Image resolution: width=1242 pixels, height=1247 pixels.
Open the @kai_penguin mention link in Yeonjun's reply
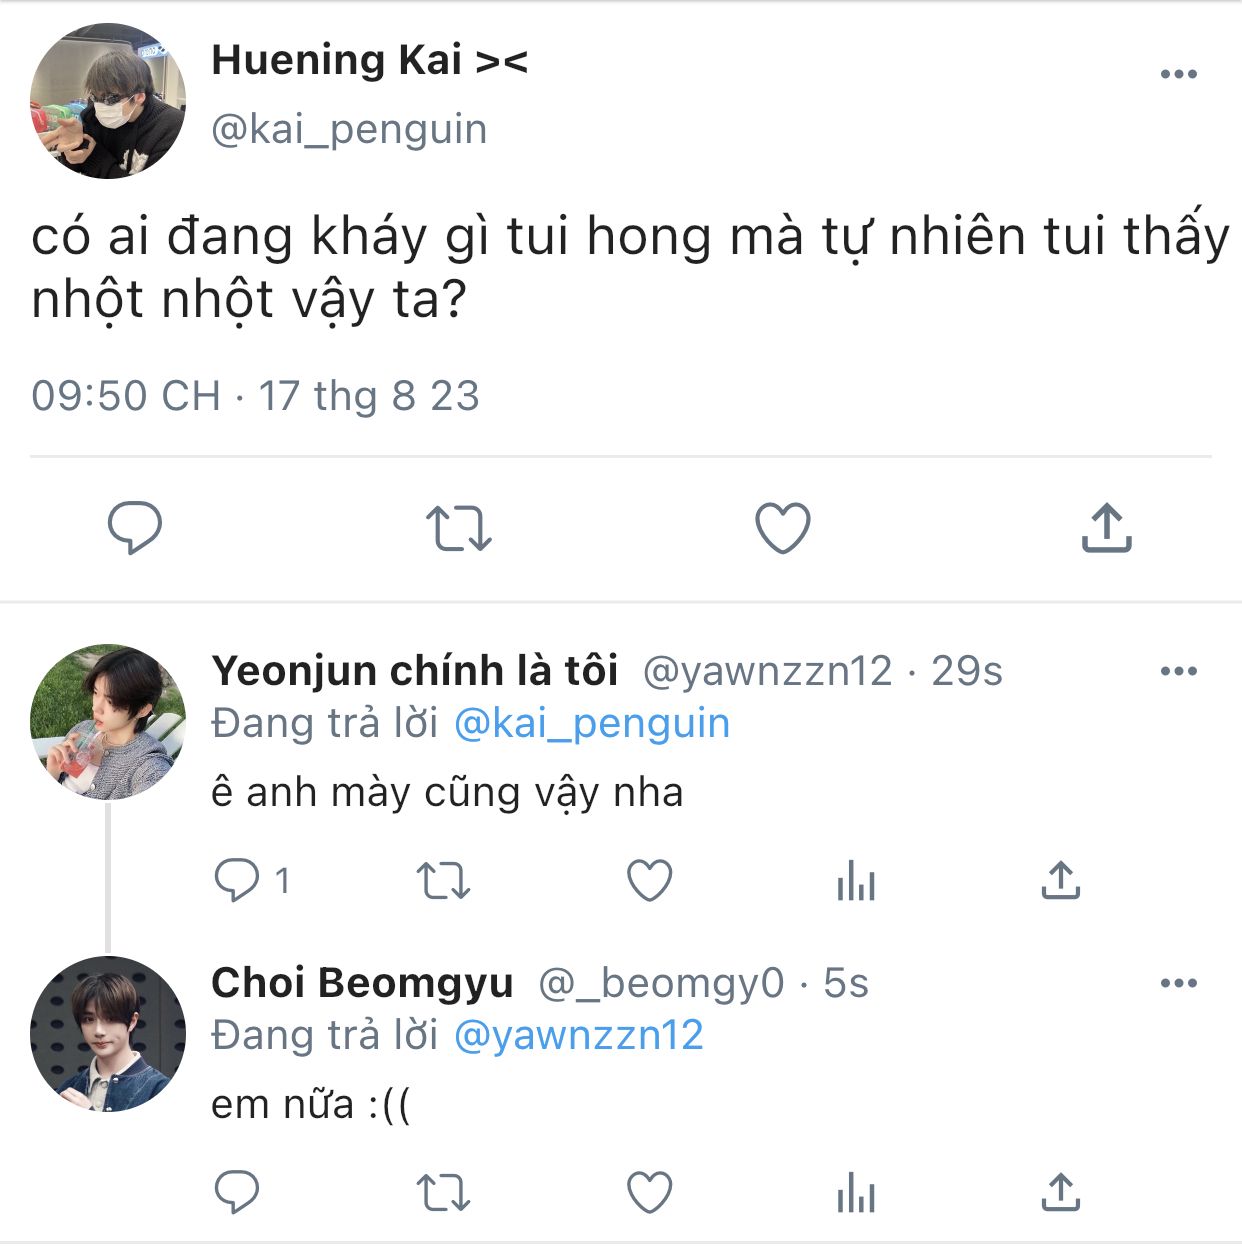point(592,724)
